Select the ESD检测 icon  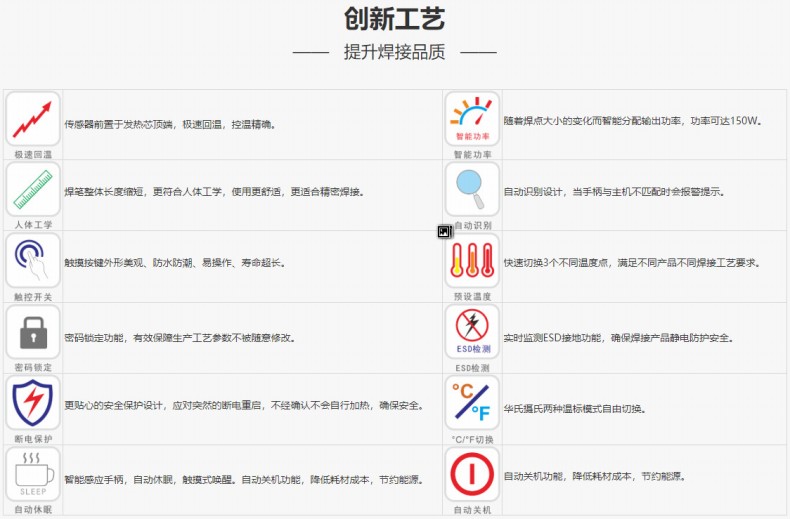tap(472, 331)
